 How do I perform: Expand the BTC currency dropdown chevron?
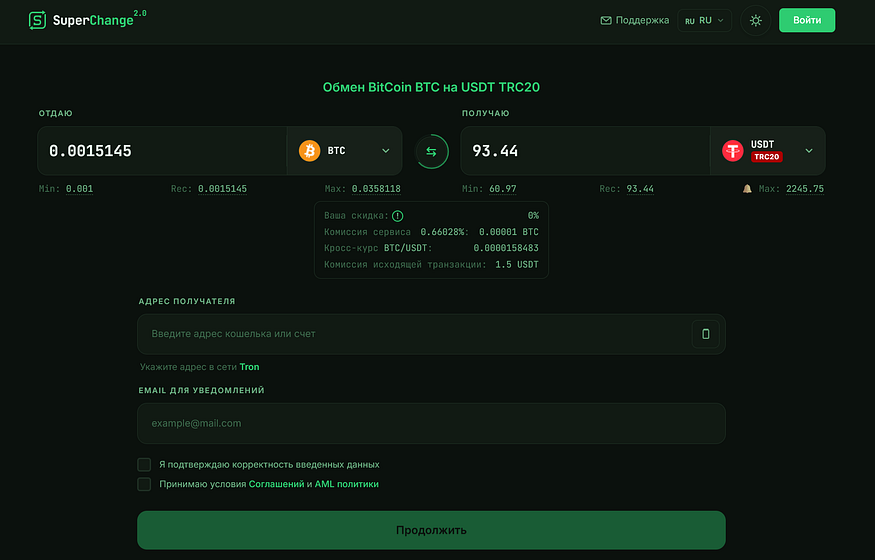pyautogui.click(x=386, y=151)
